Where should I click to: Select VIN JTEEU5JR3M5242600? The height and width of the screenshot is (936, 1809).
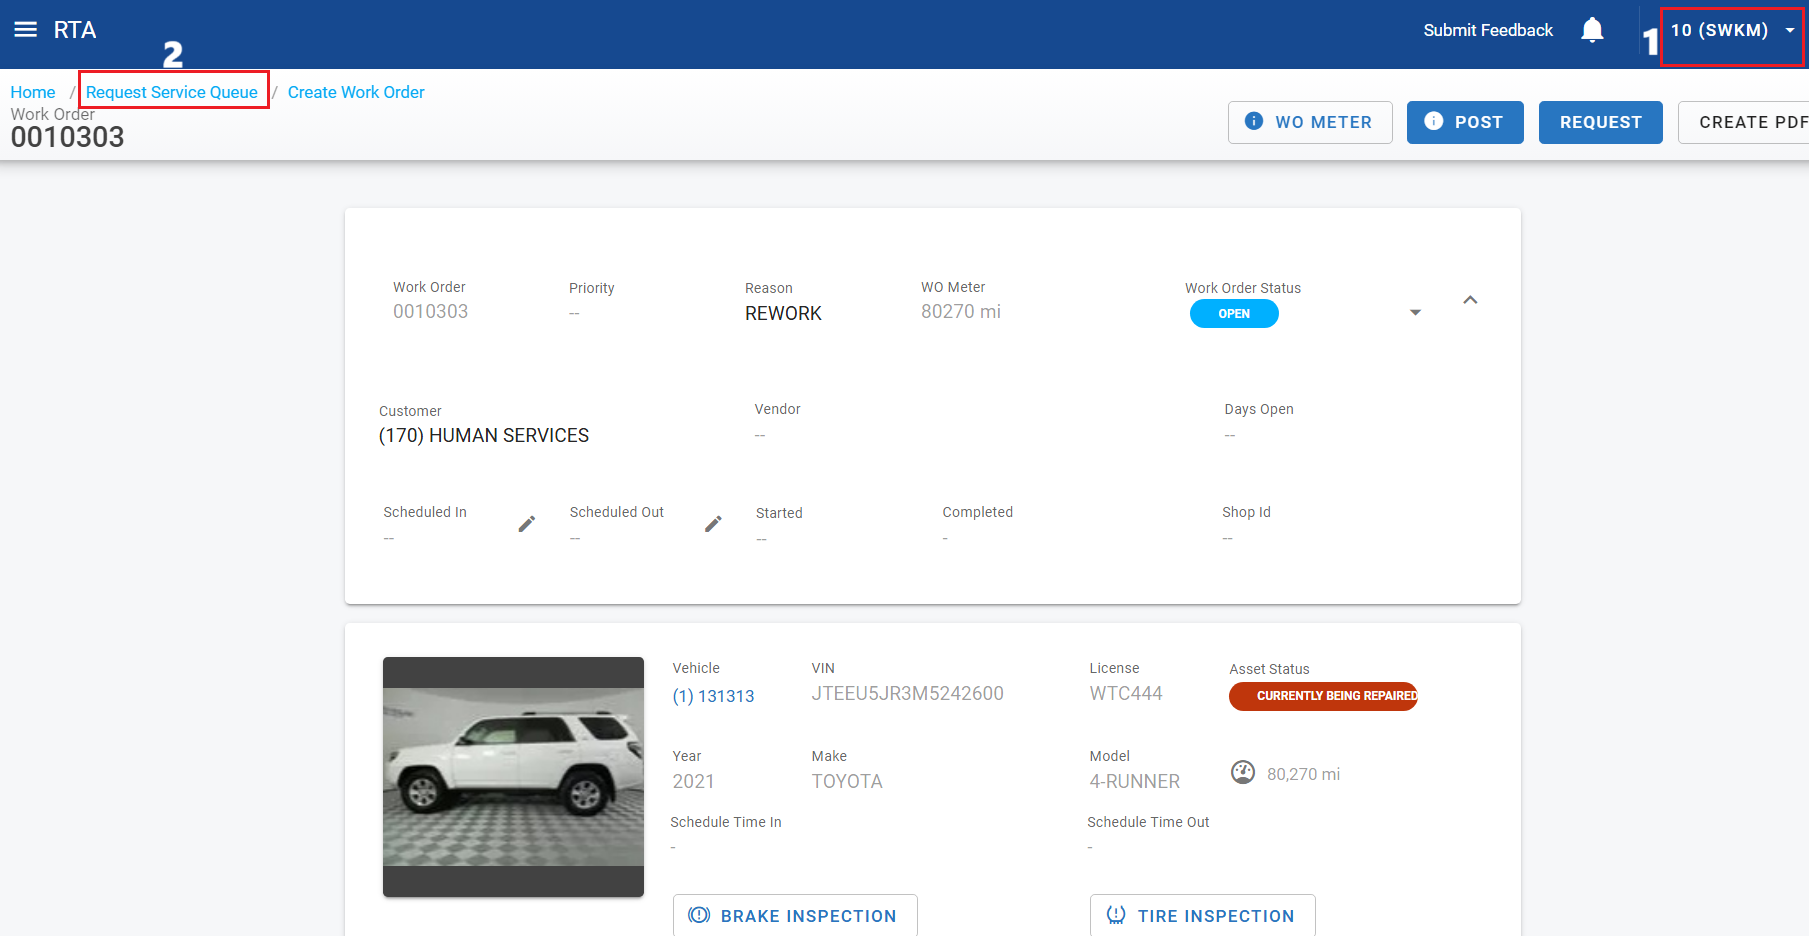point(907,694)
